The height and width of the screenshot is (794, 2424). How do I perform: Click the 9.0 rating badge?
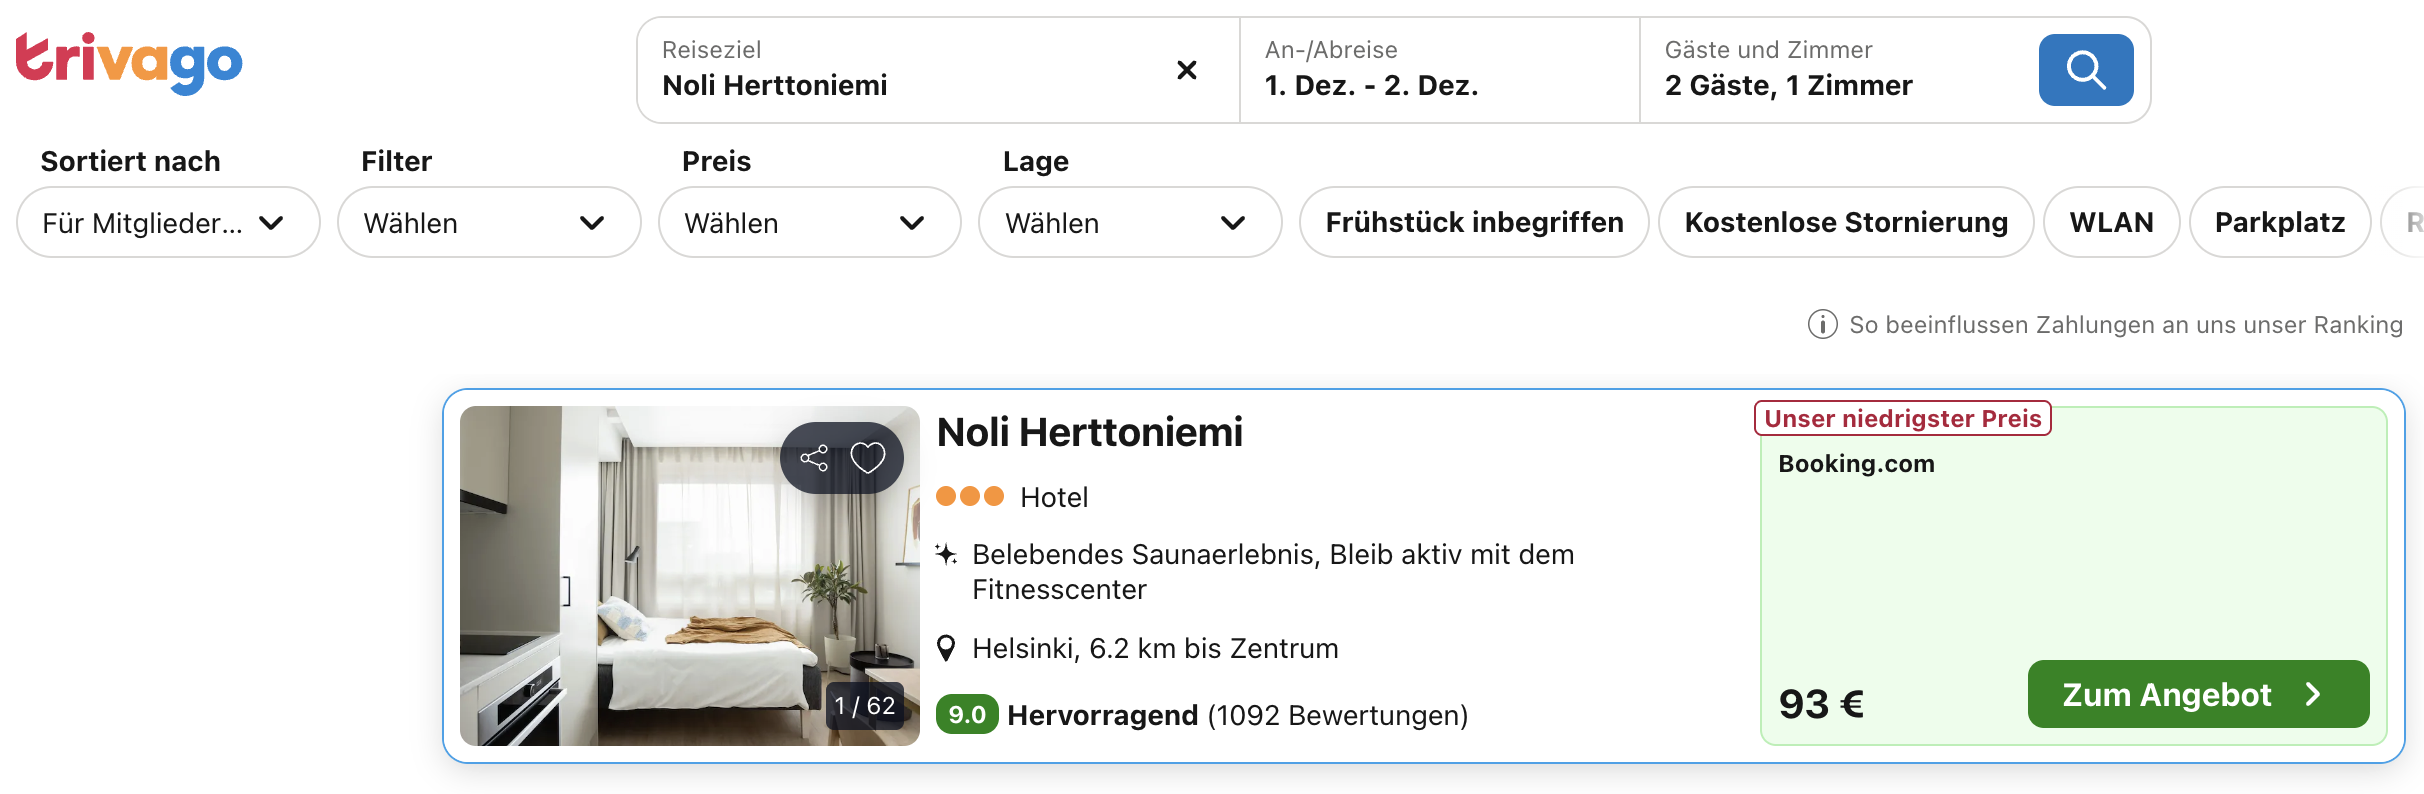click(x=966, y=715)
